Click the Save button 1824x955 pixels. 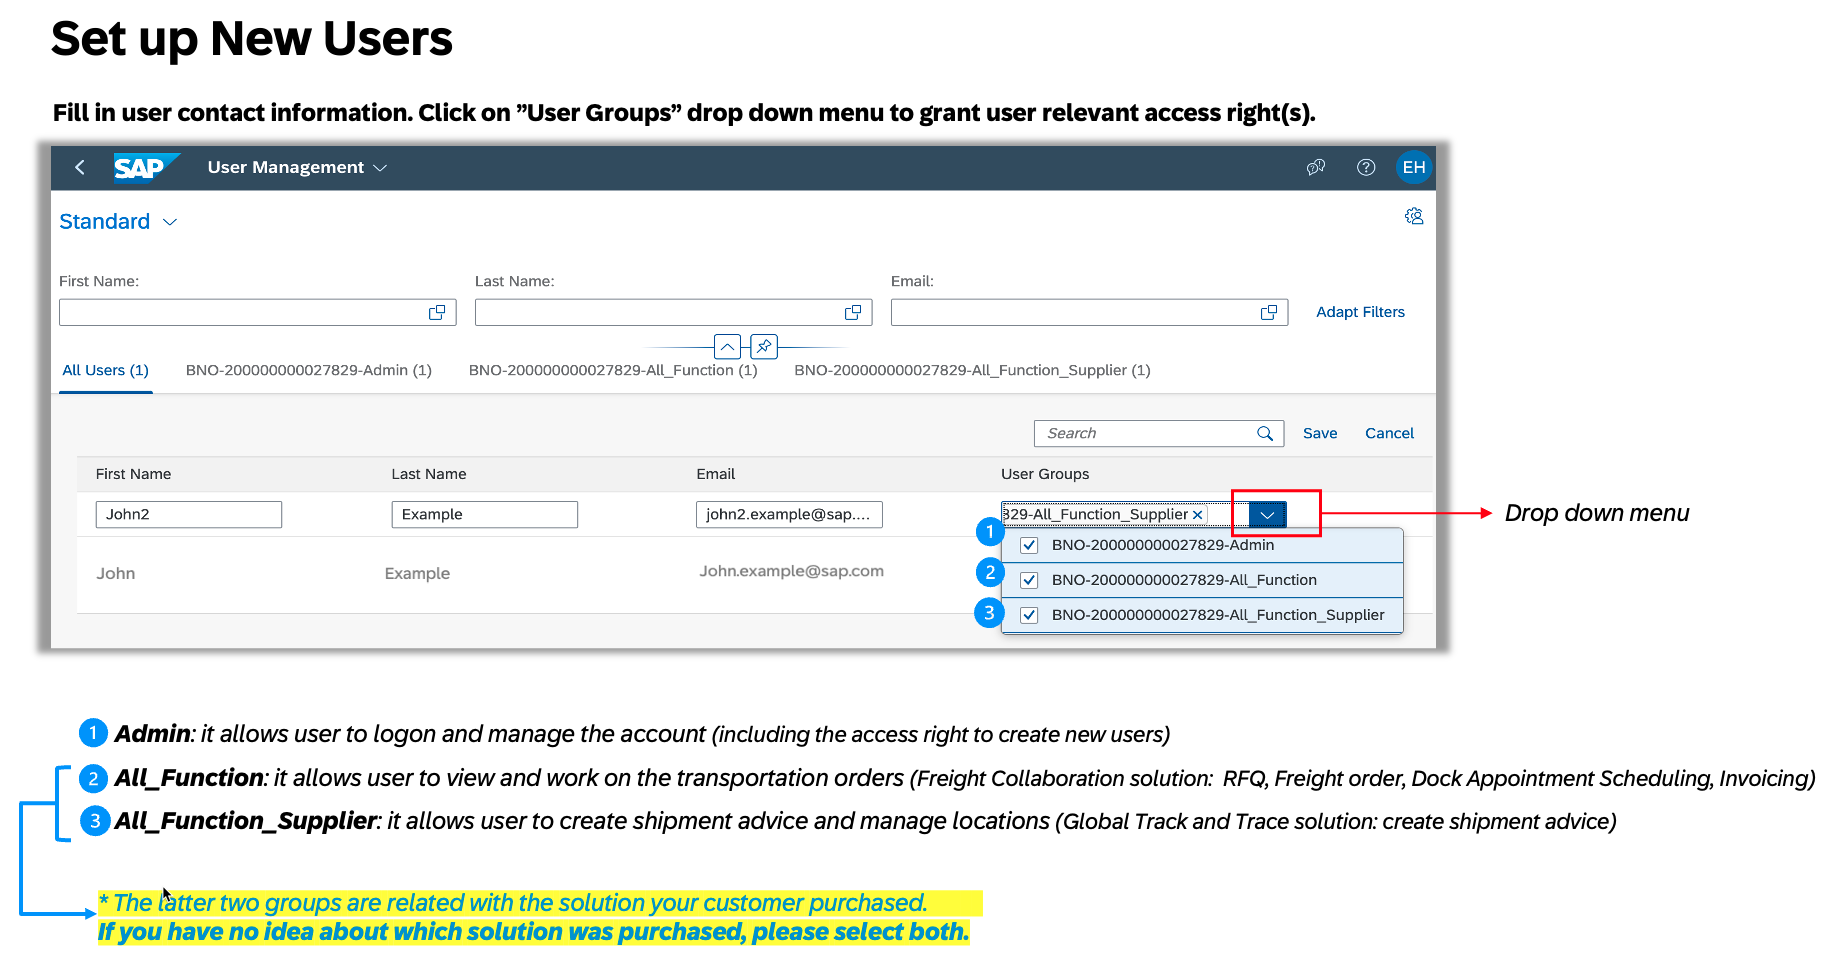pos(1320,433)
